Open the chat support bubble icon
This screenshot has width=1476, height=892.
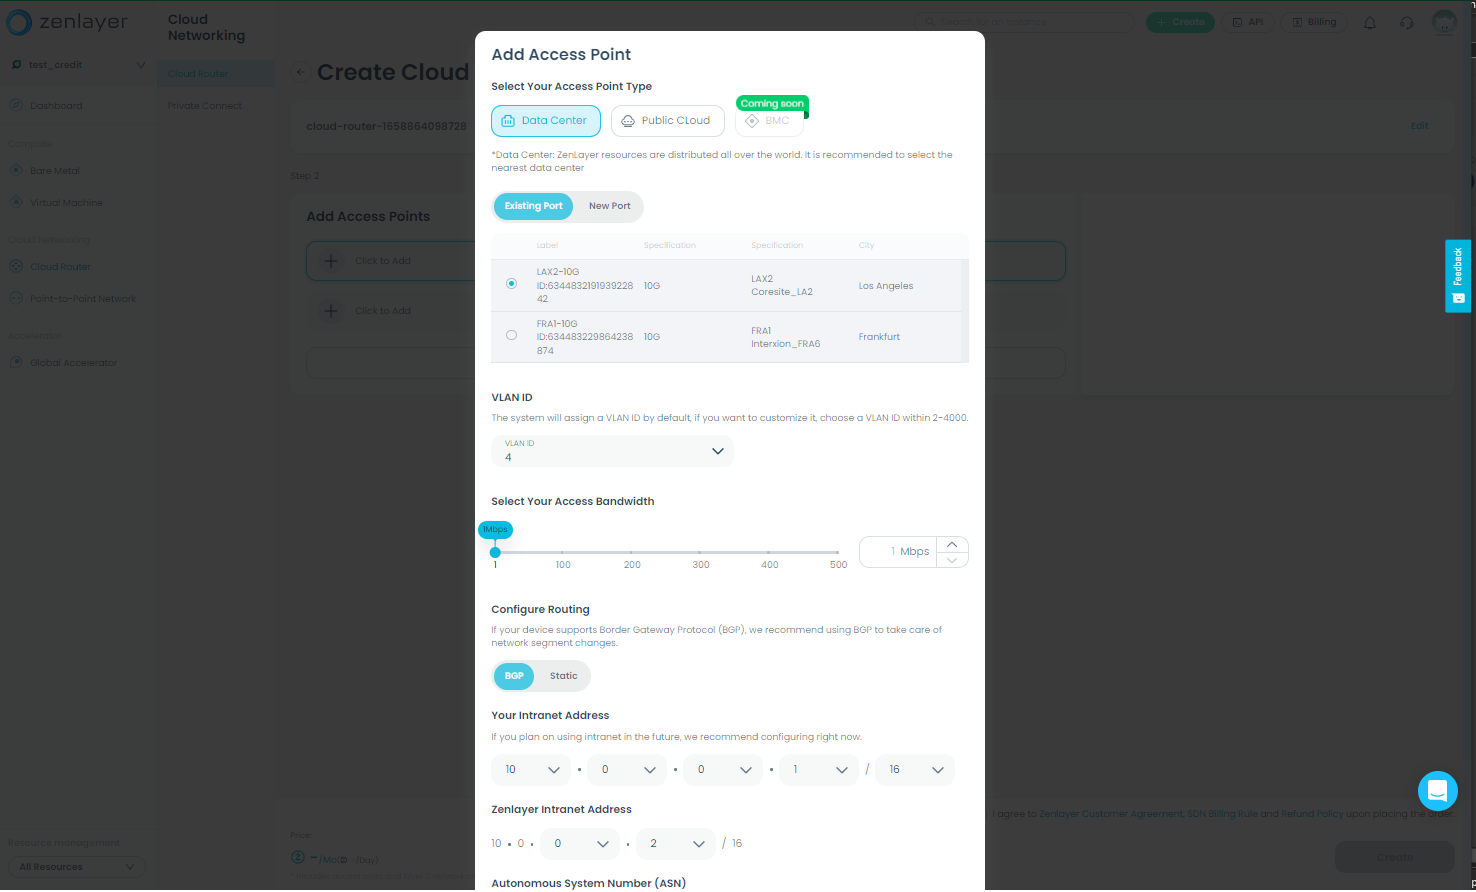coord(1437,791)
